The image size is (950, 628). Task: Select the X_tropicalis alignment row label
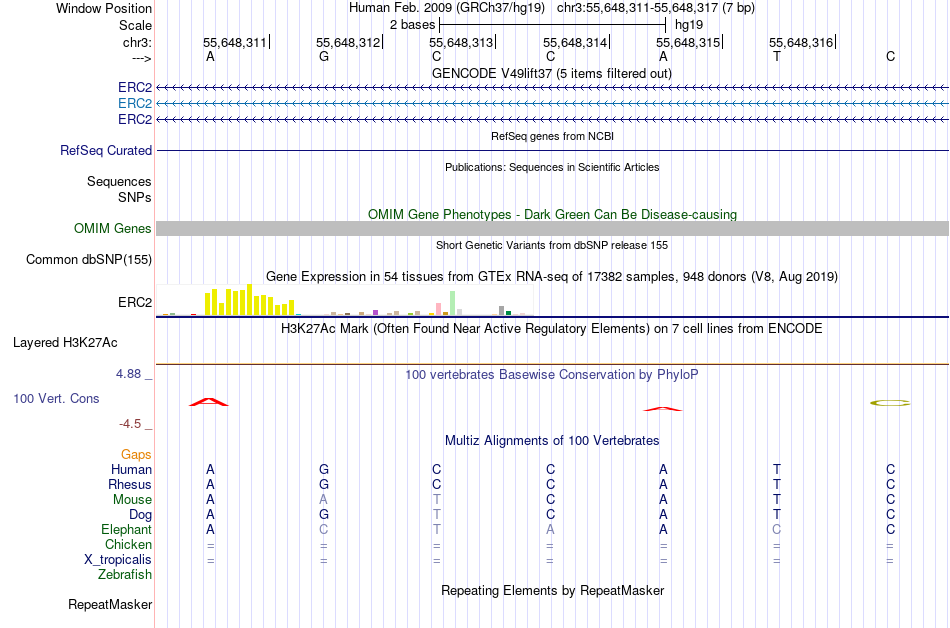[x=118, y=560]
